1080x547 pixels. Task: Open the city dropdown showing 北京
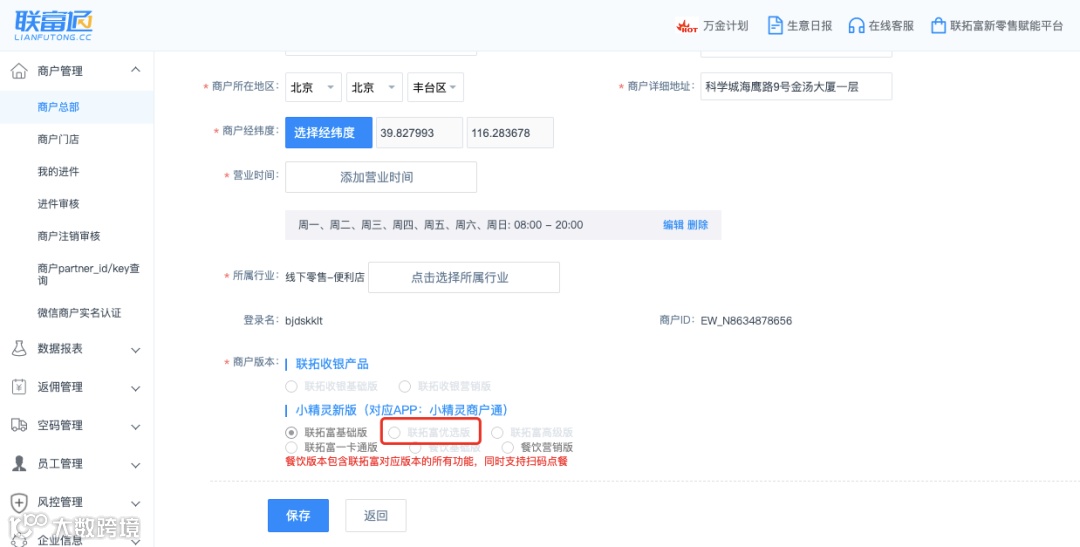point(374,87)
